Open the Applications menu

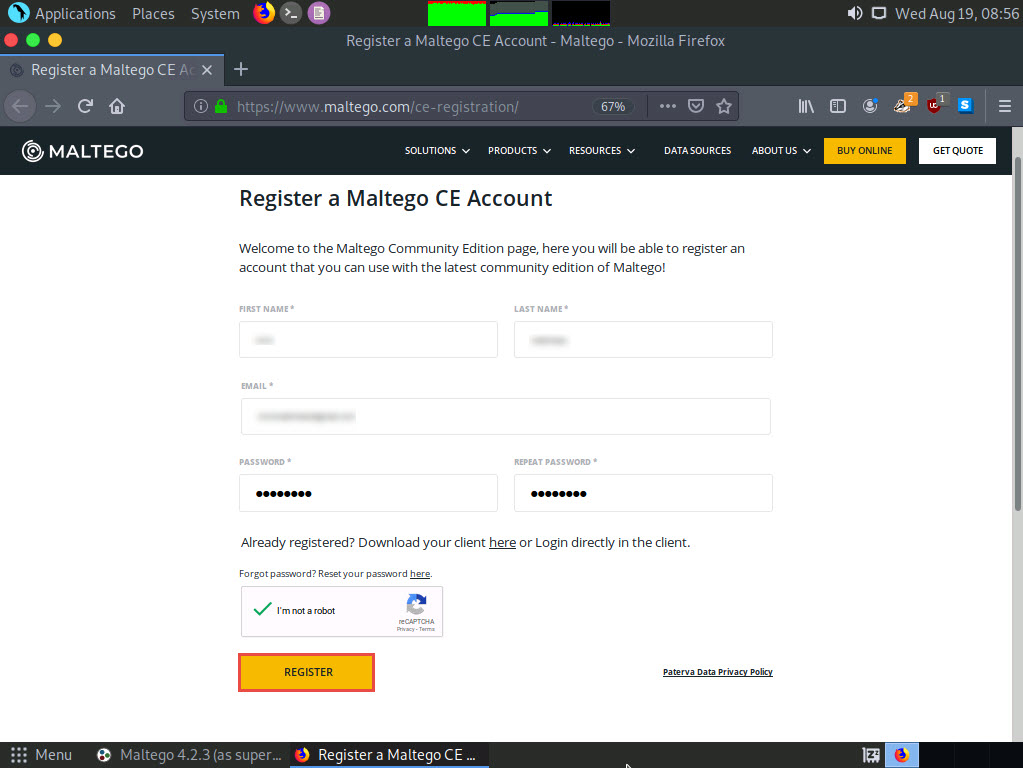[63, 13]
